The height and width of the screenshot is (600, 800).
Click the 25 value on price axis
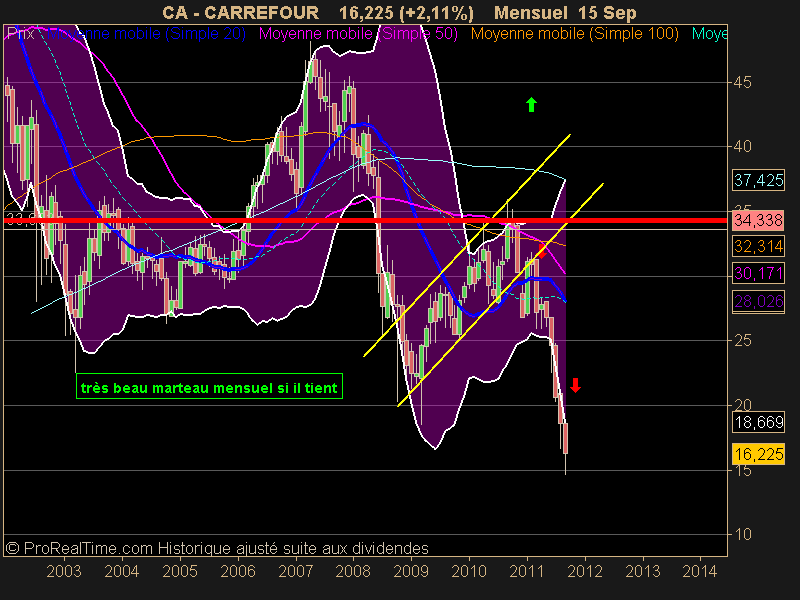point(742,340)
